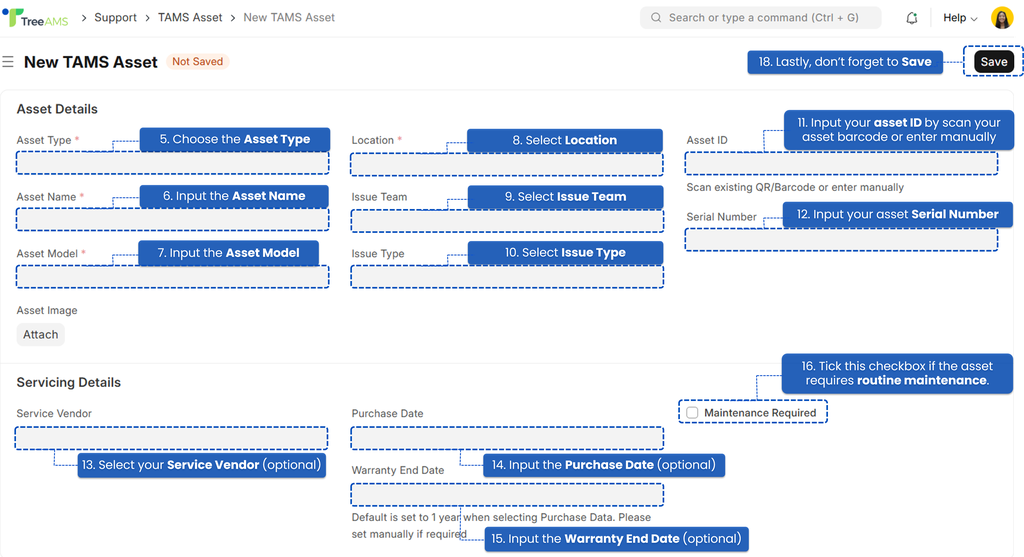The width and height of the screenshot is (1024, 557).
Task: Open the Asset Type field
Action: coord(172,163)
